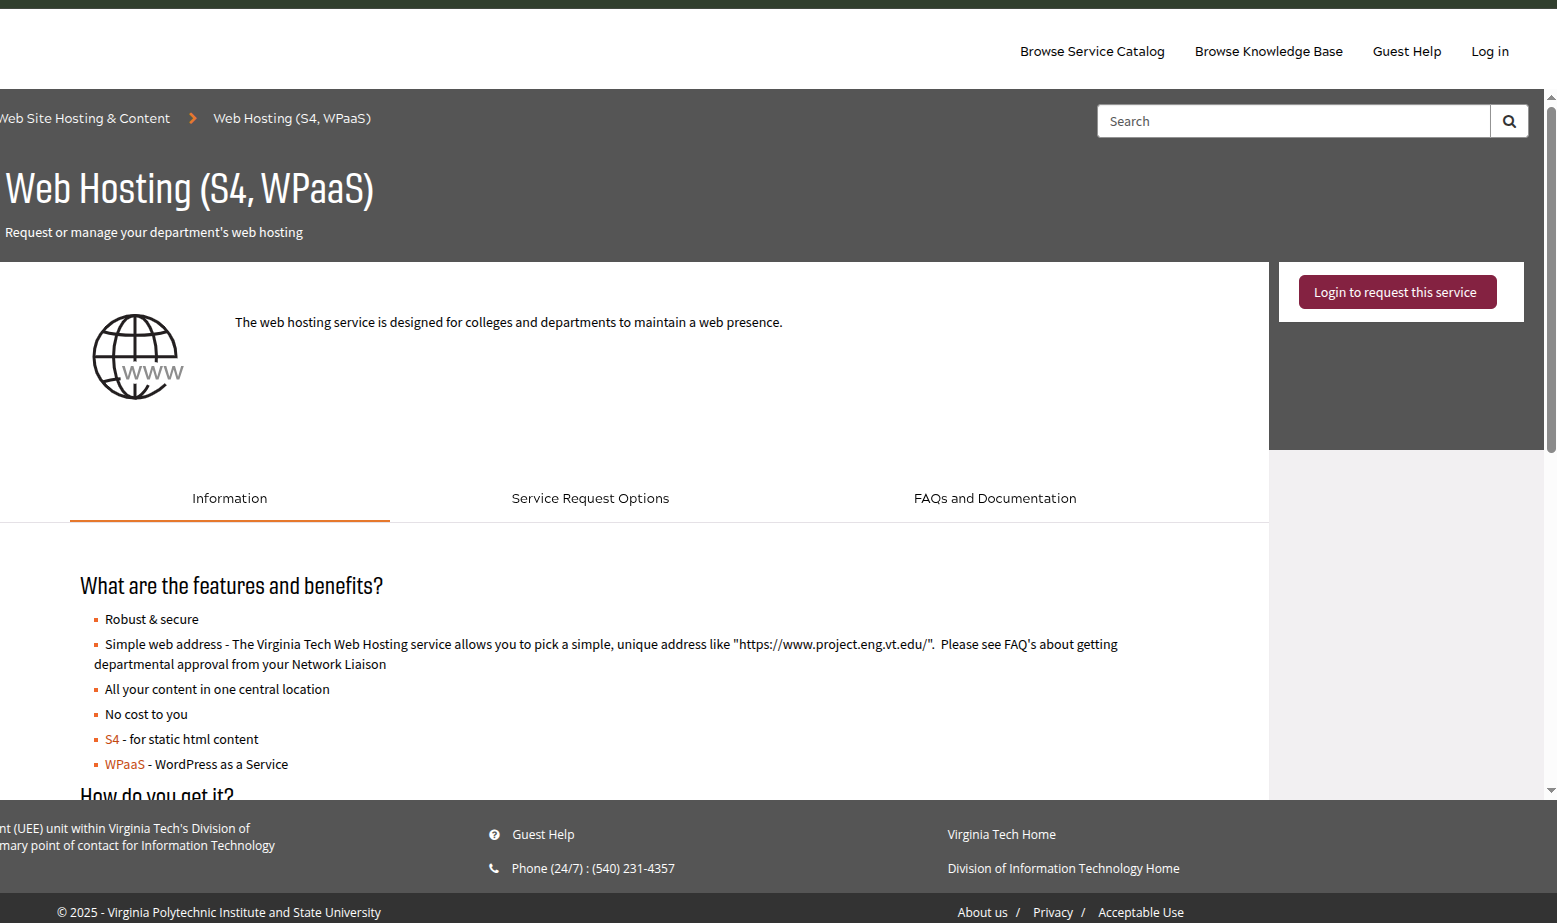Click Log in at top right
The image size is (1557, 923).
[1489, 52]
